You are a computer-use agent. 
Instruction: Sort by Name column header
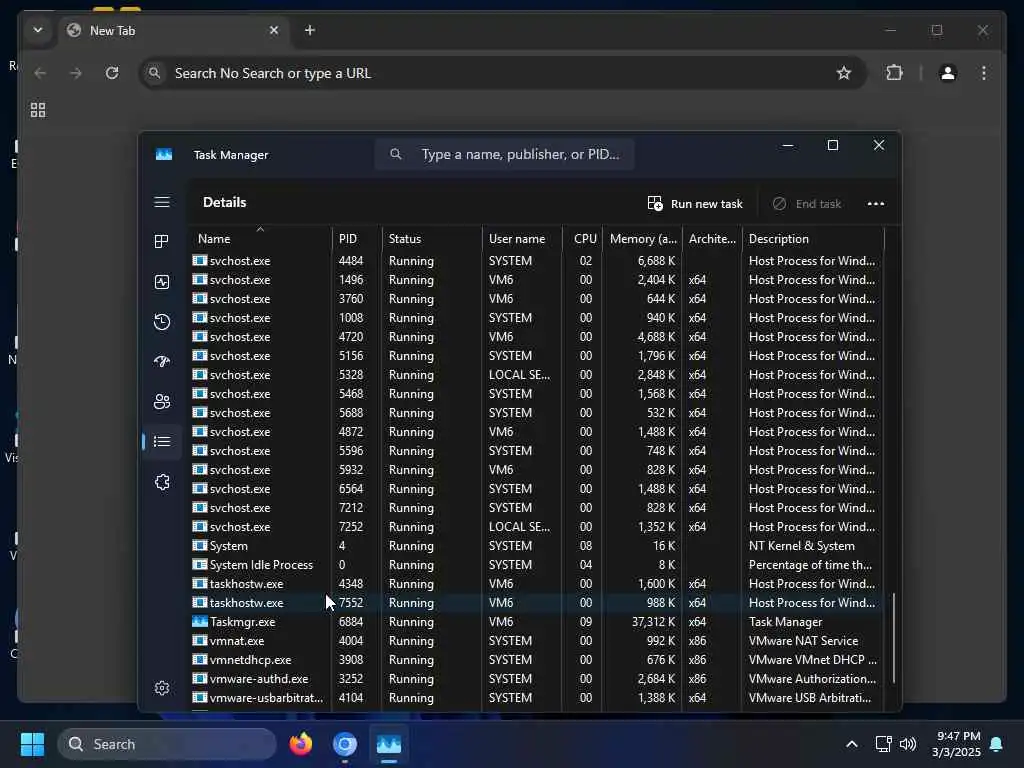coord(260,238)
